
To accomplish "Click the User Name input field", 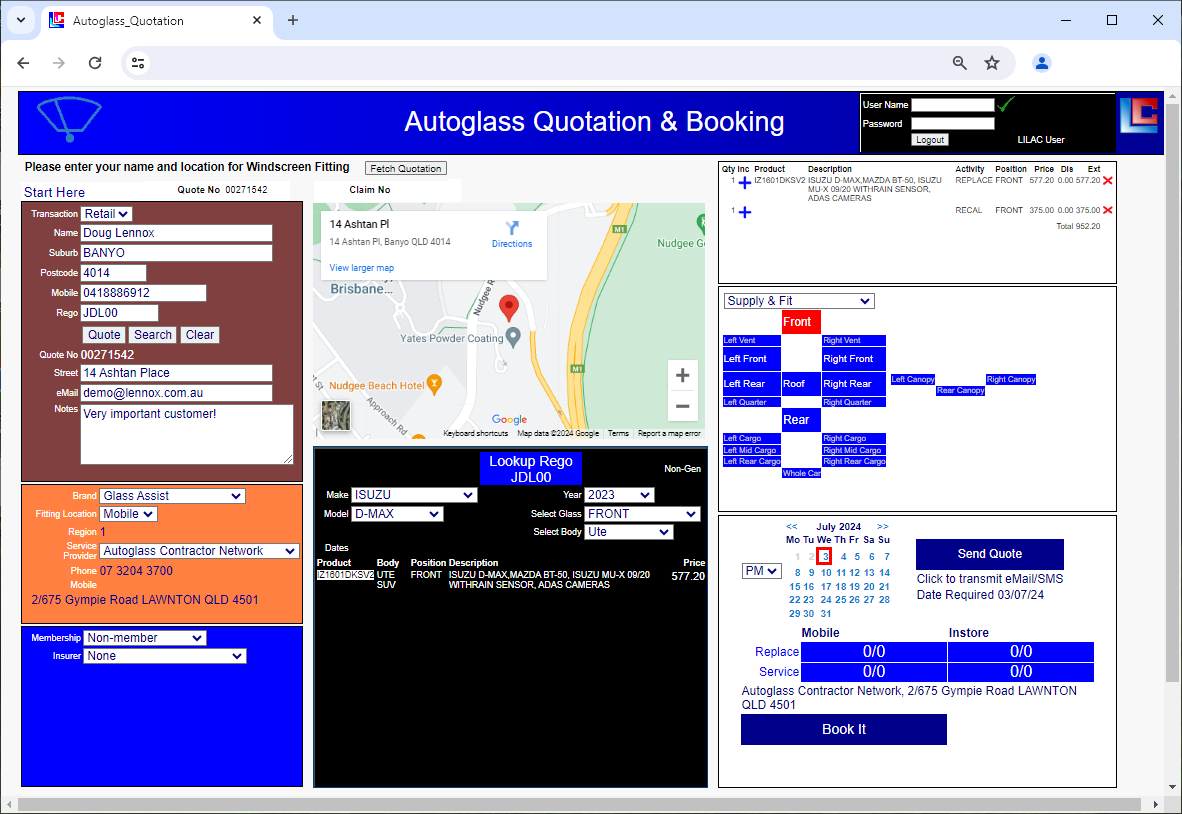I will (x=953, y=105).
